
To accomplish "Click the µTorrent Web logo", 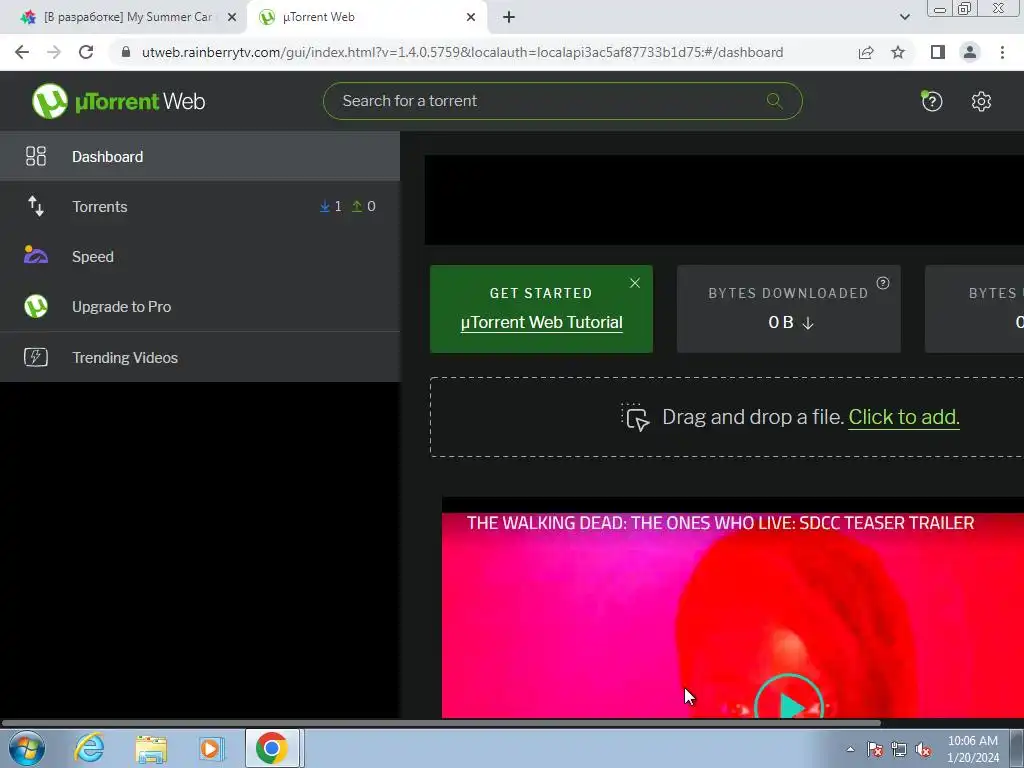I will click(118, 101).
